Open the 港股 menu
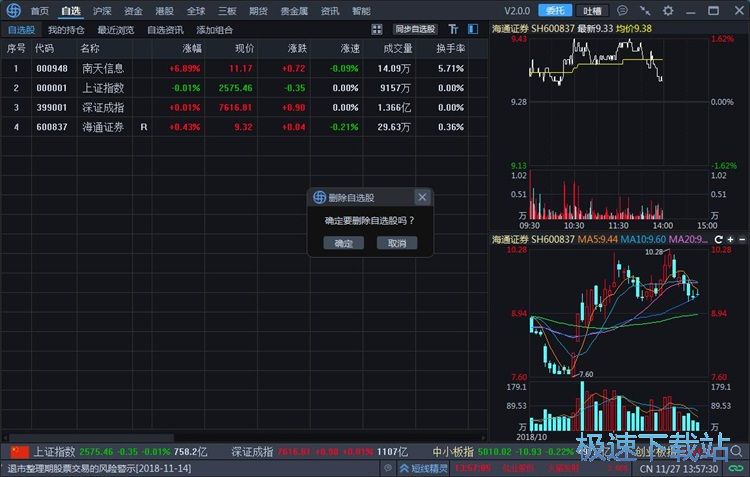The width and height of the screenshot is (750, 477). tap(165, 11)
